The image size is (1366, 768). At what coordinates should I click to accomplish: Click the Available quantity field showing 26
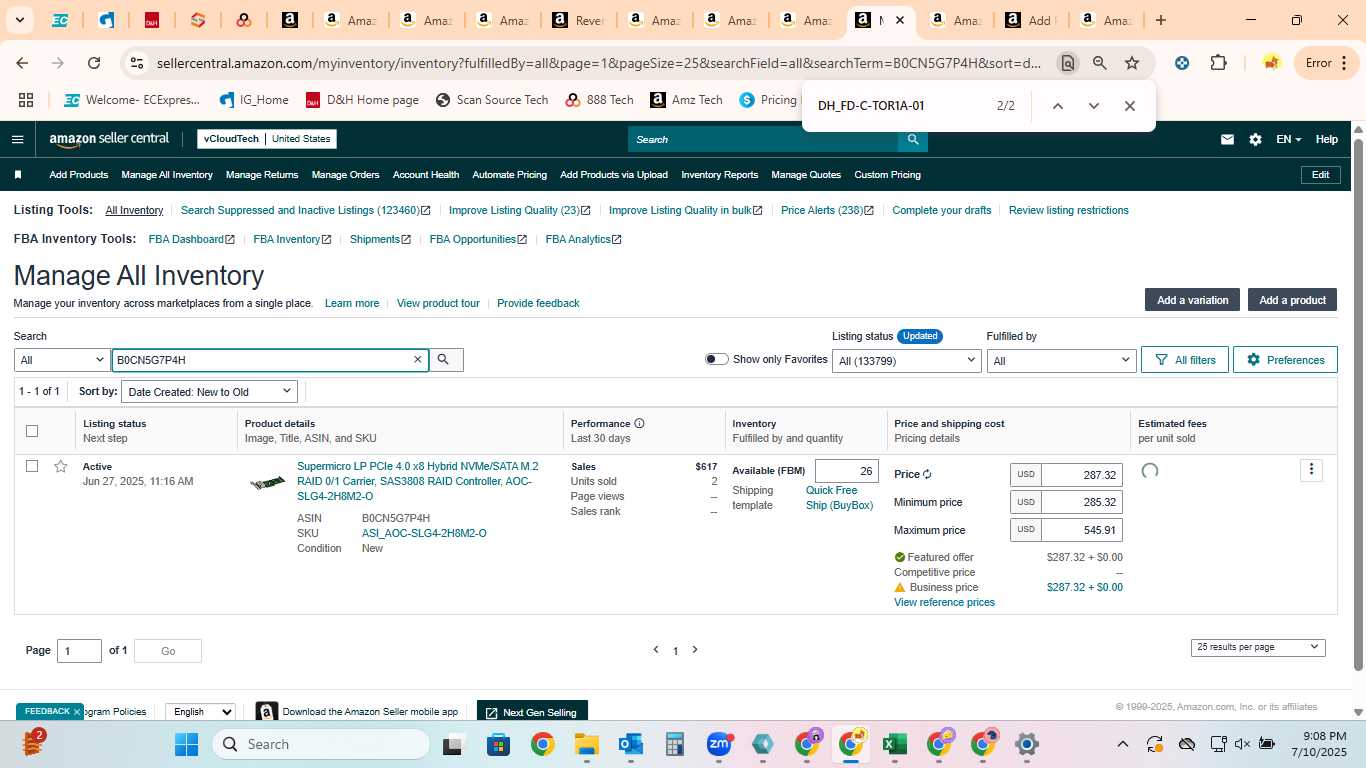tap(846, 471)
